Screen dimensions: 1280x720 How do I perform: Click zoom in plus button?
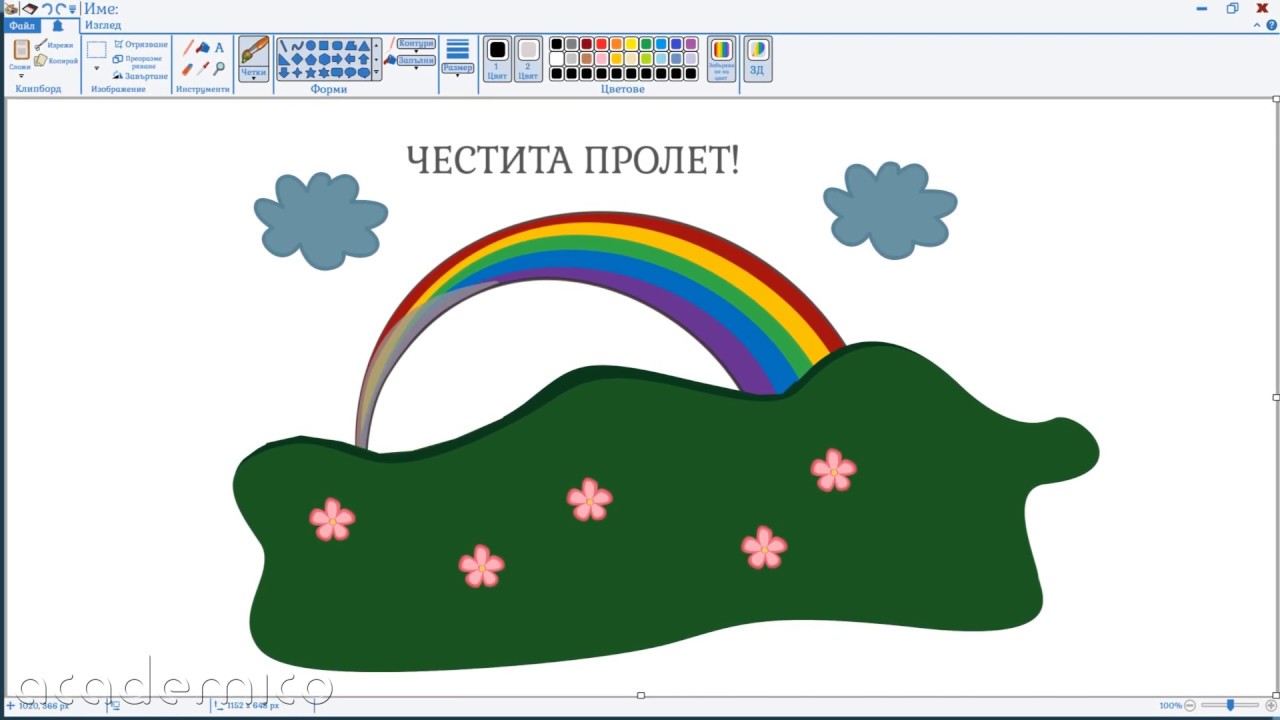point(1271,705)
